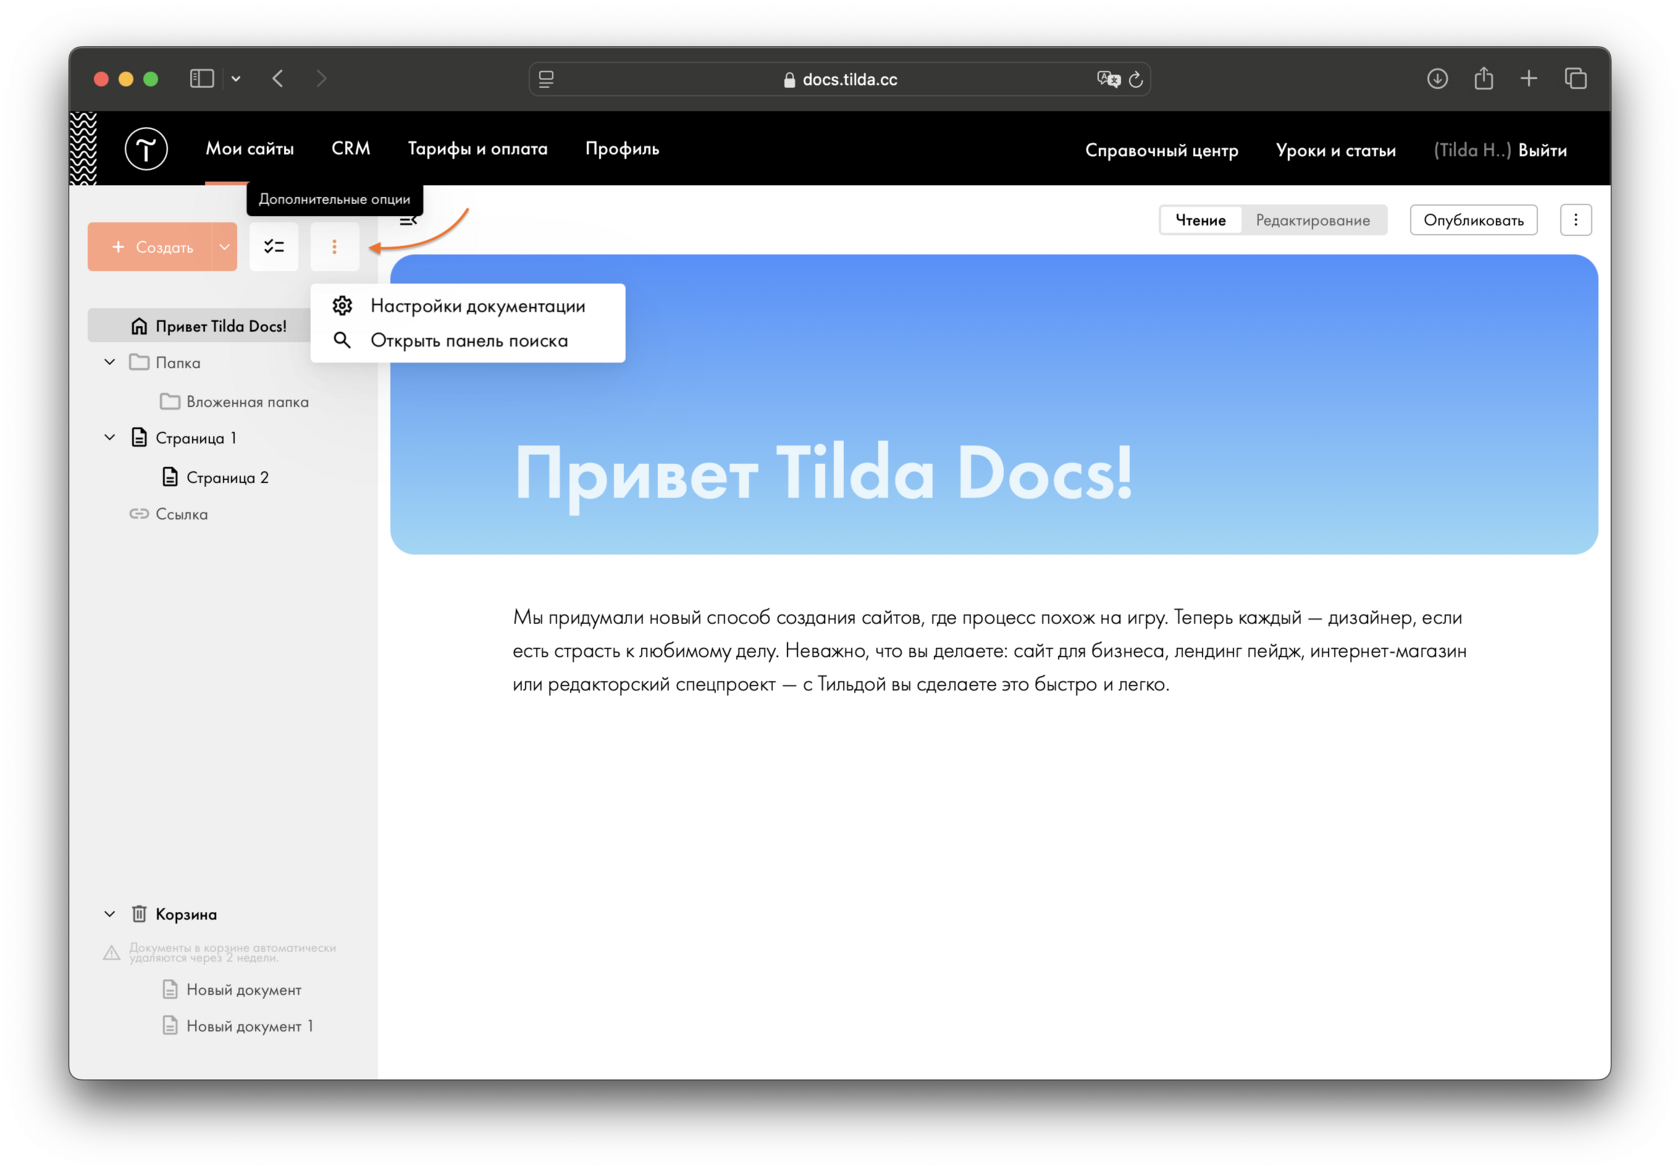Viewport: 1680px width, 1171px height.
Task: Select Новый документ in trash
Action: click(x=244, y=989)
